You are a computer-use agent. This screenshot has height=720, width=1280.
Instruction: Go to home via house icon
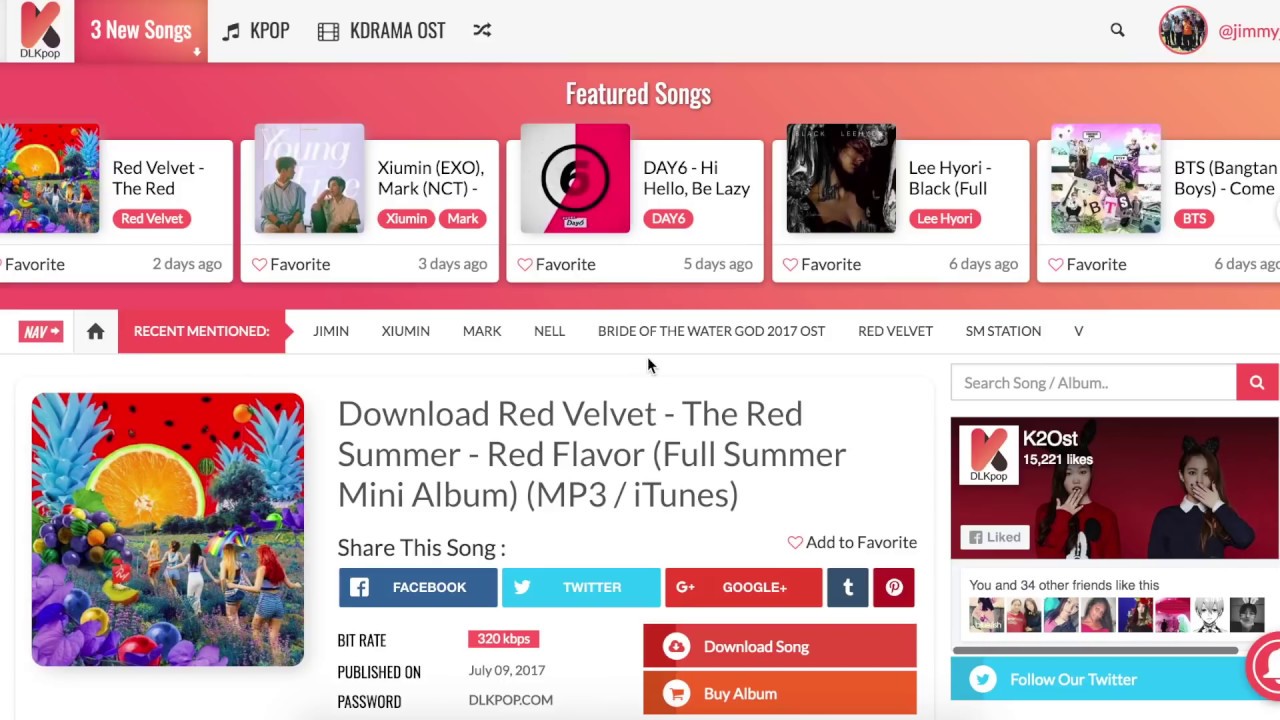click(x=95, y=331)
